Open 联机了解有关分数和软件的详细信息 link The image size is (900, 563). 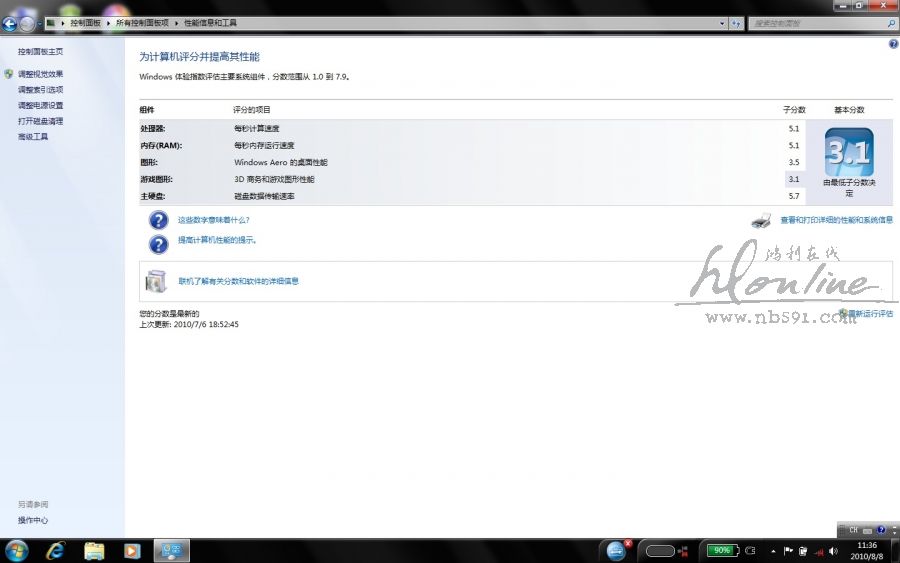coord(238,281)
